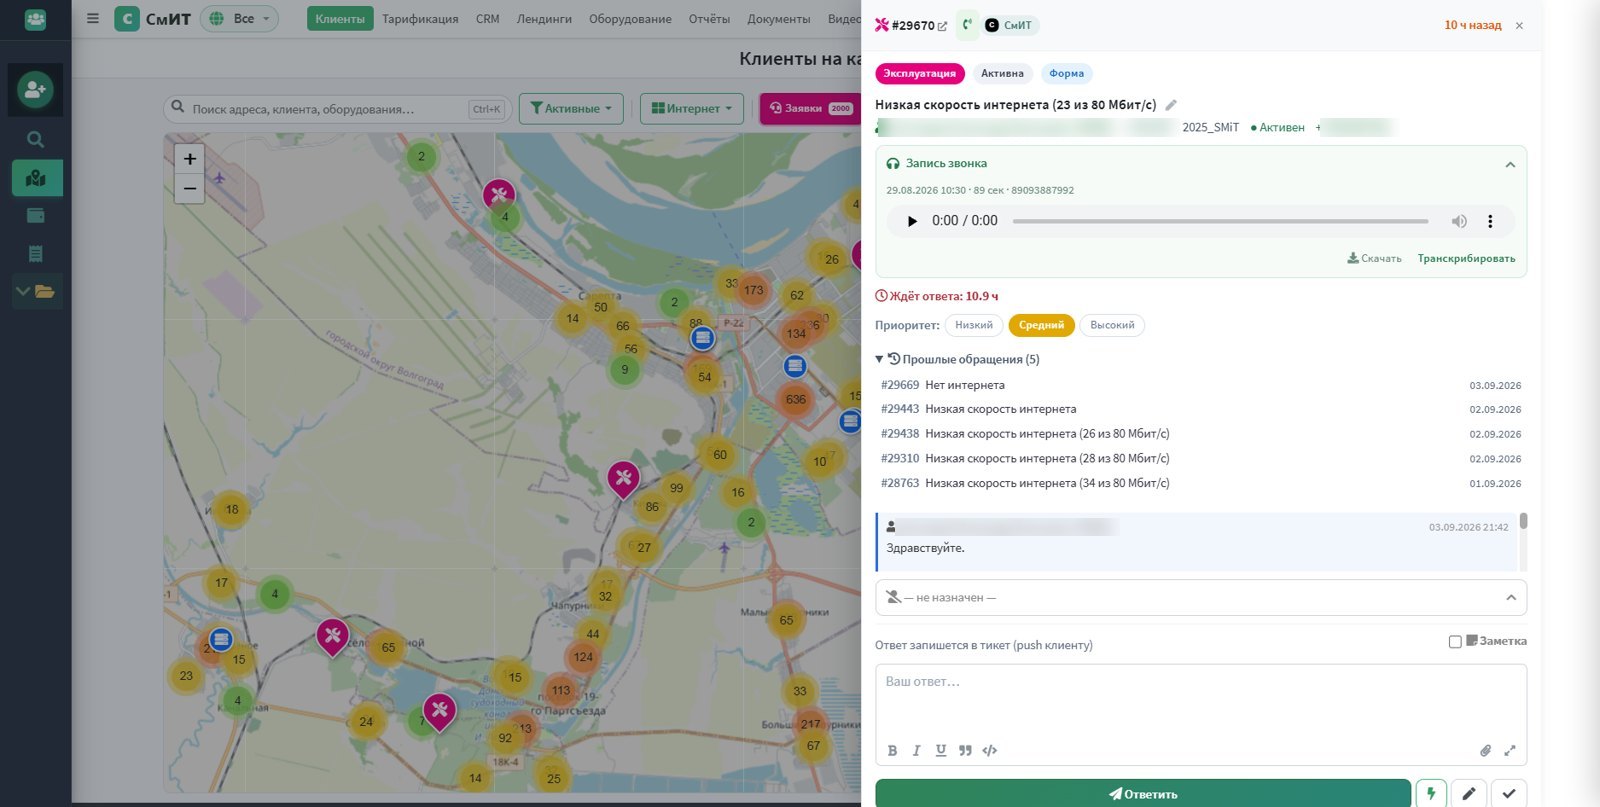The width and height of the screenshot is (1600, 807).
Task: Expand the folder section in left sidebar
Action: (37, 291)
